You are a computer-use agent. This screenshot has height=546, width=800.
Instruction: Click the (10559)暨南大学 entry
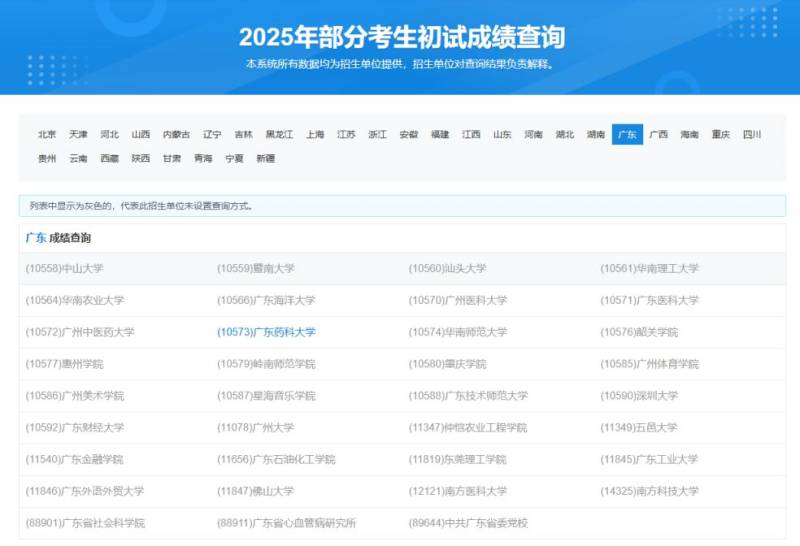point(256,268)
